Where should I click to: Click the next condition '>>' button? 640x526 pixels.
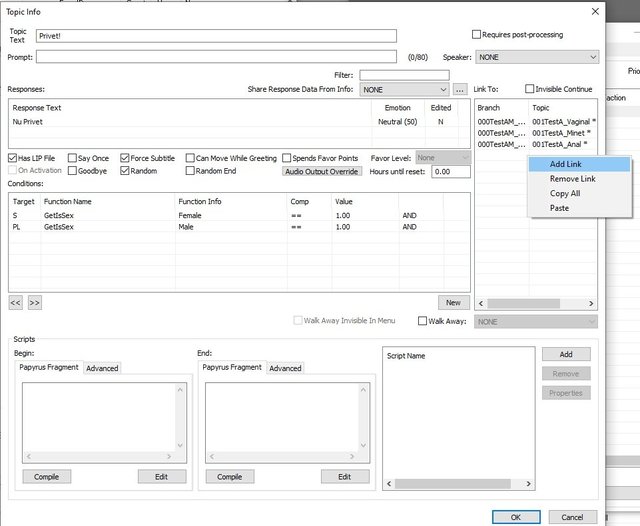pyautogui.click(x=35, y=302)
